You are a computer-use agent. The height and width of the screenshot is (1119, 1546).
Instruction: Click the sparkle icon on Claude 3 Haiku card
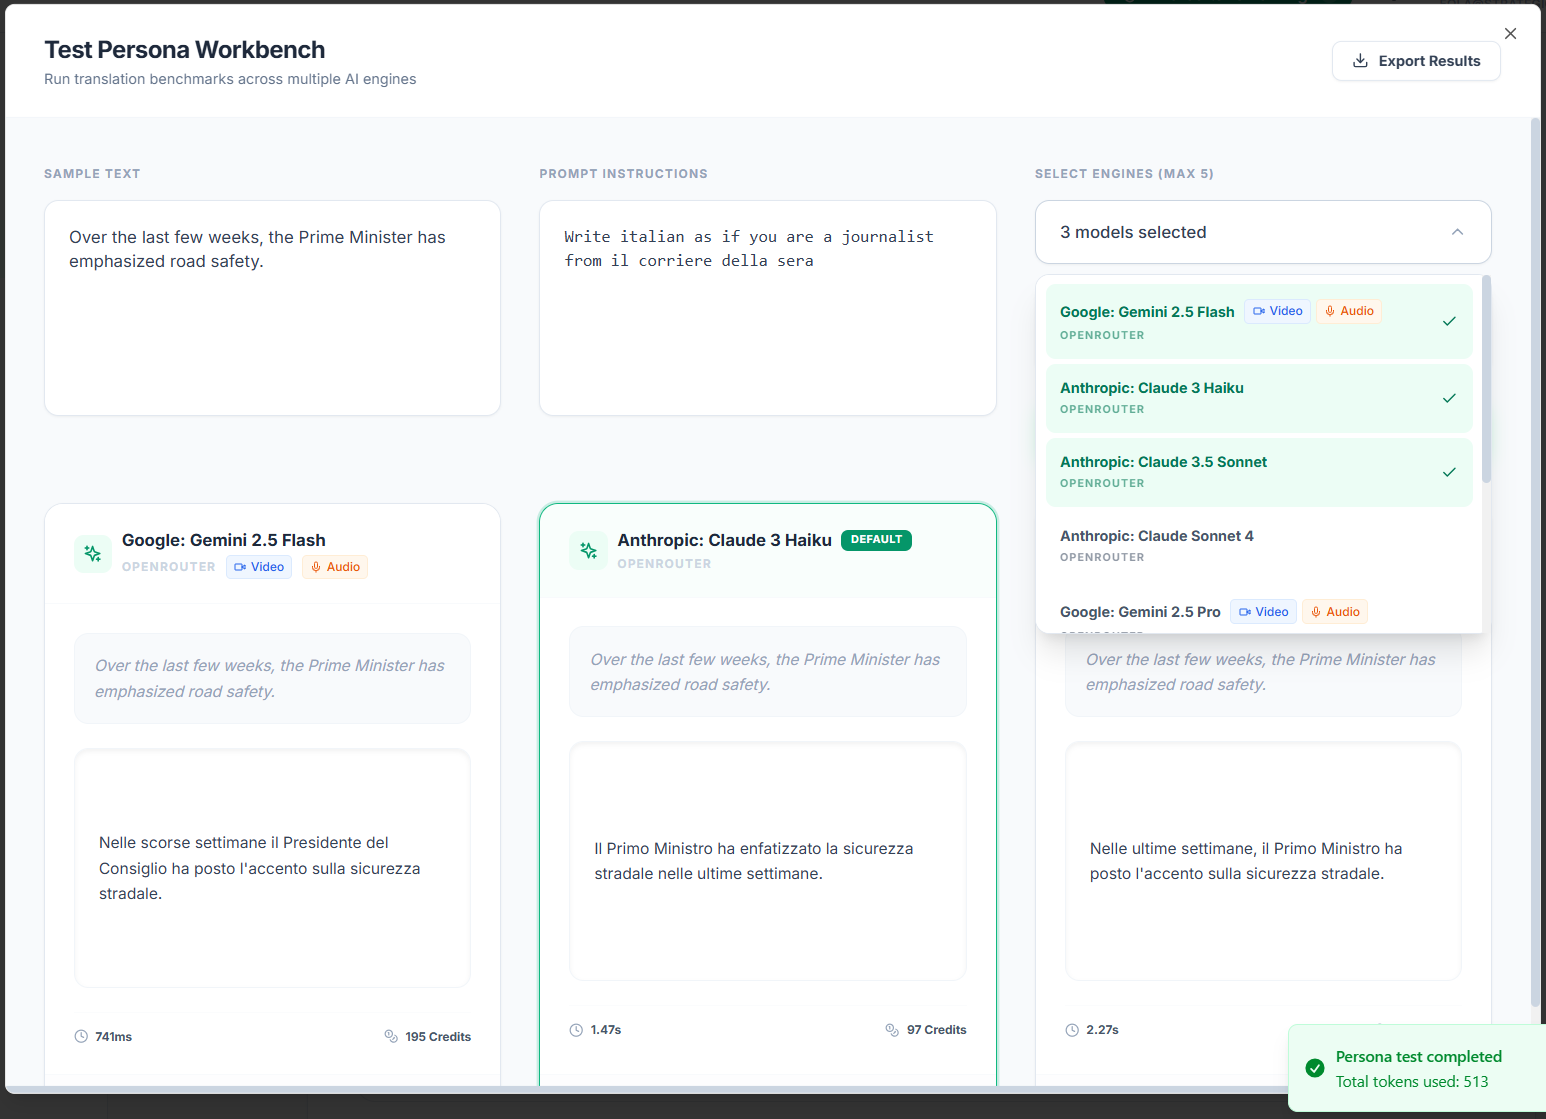pos(588,550)
